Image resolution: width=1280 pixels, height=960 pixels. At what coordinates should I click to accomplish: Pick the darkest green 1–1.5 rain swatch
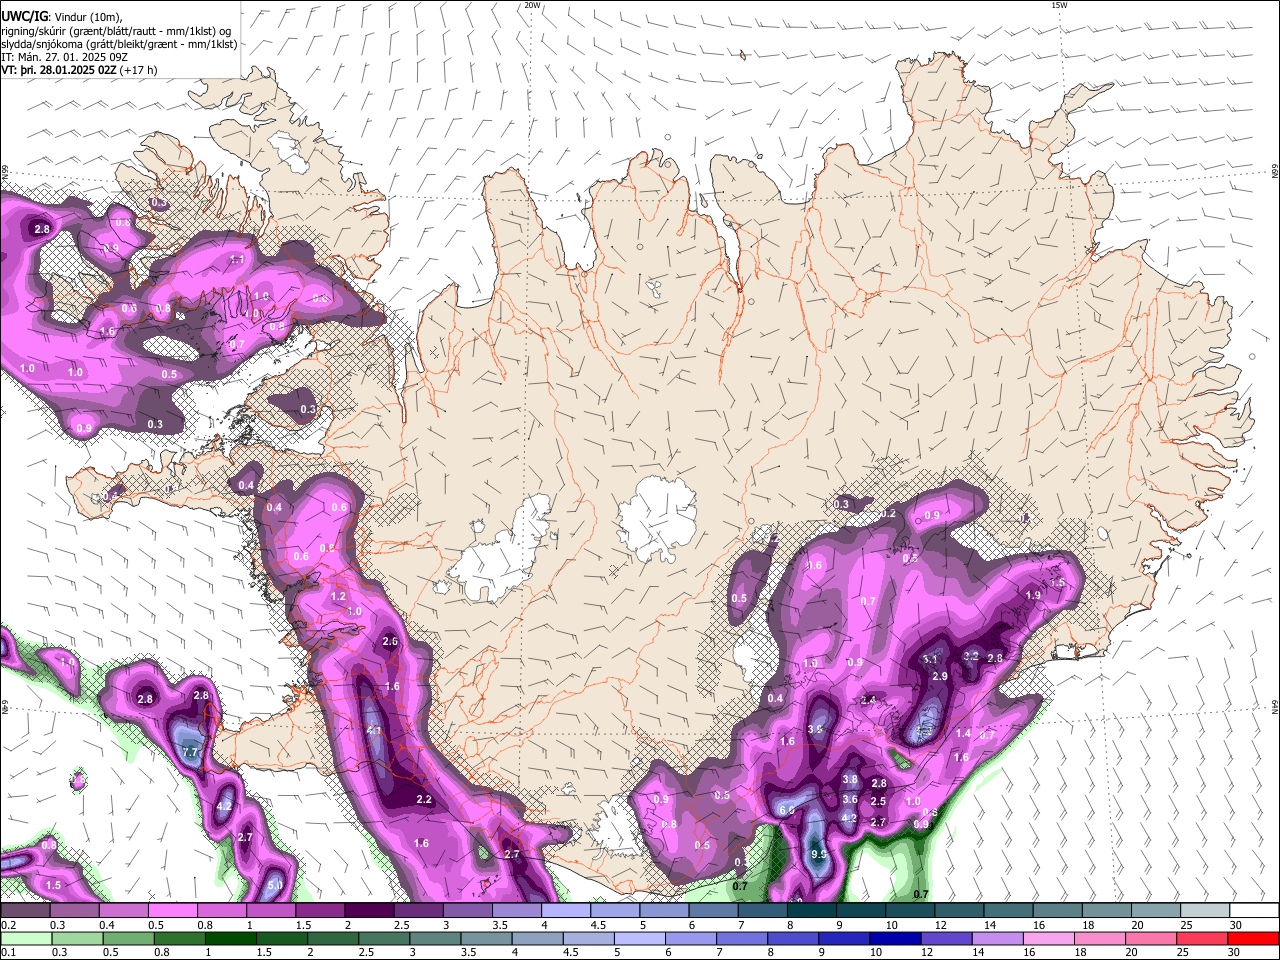point(230,938)
